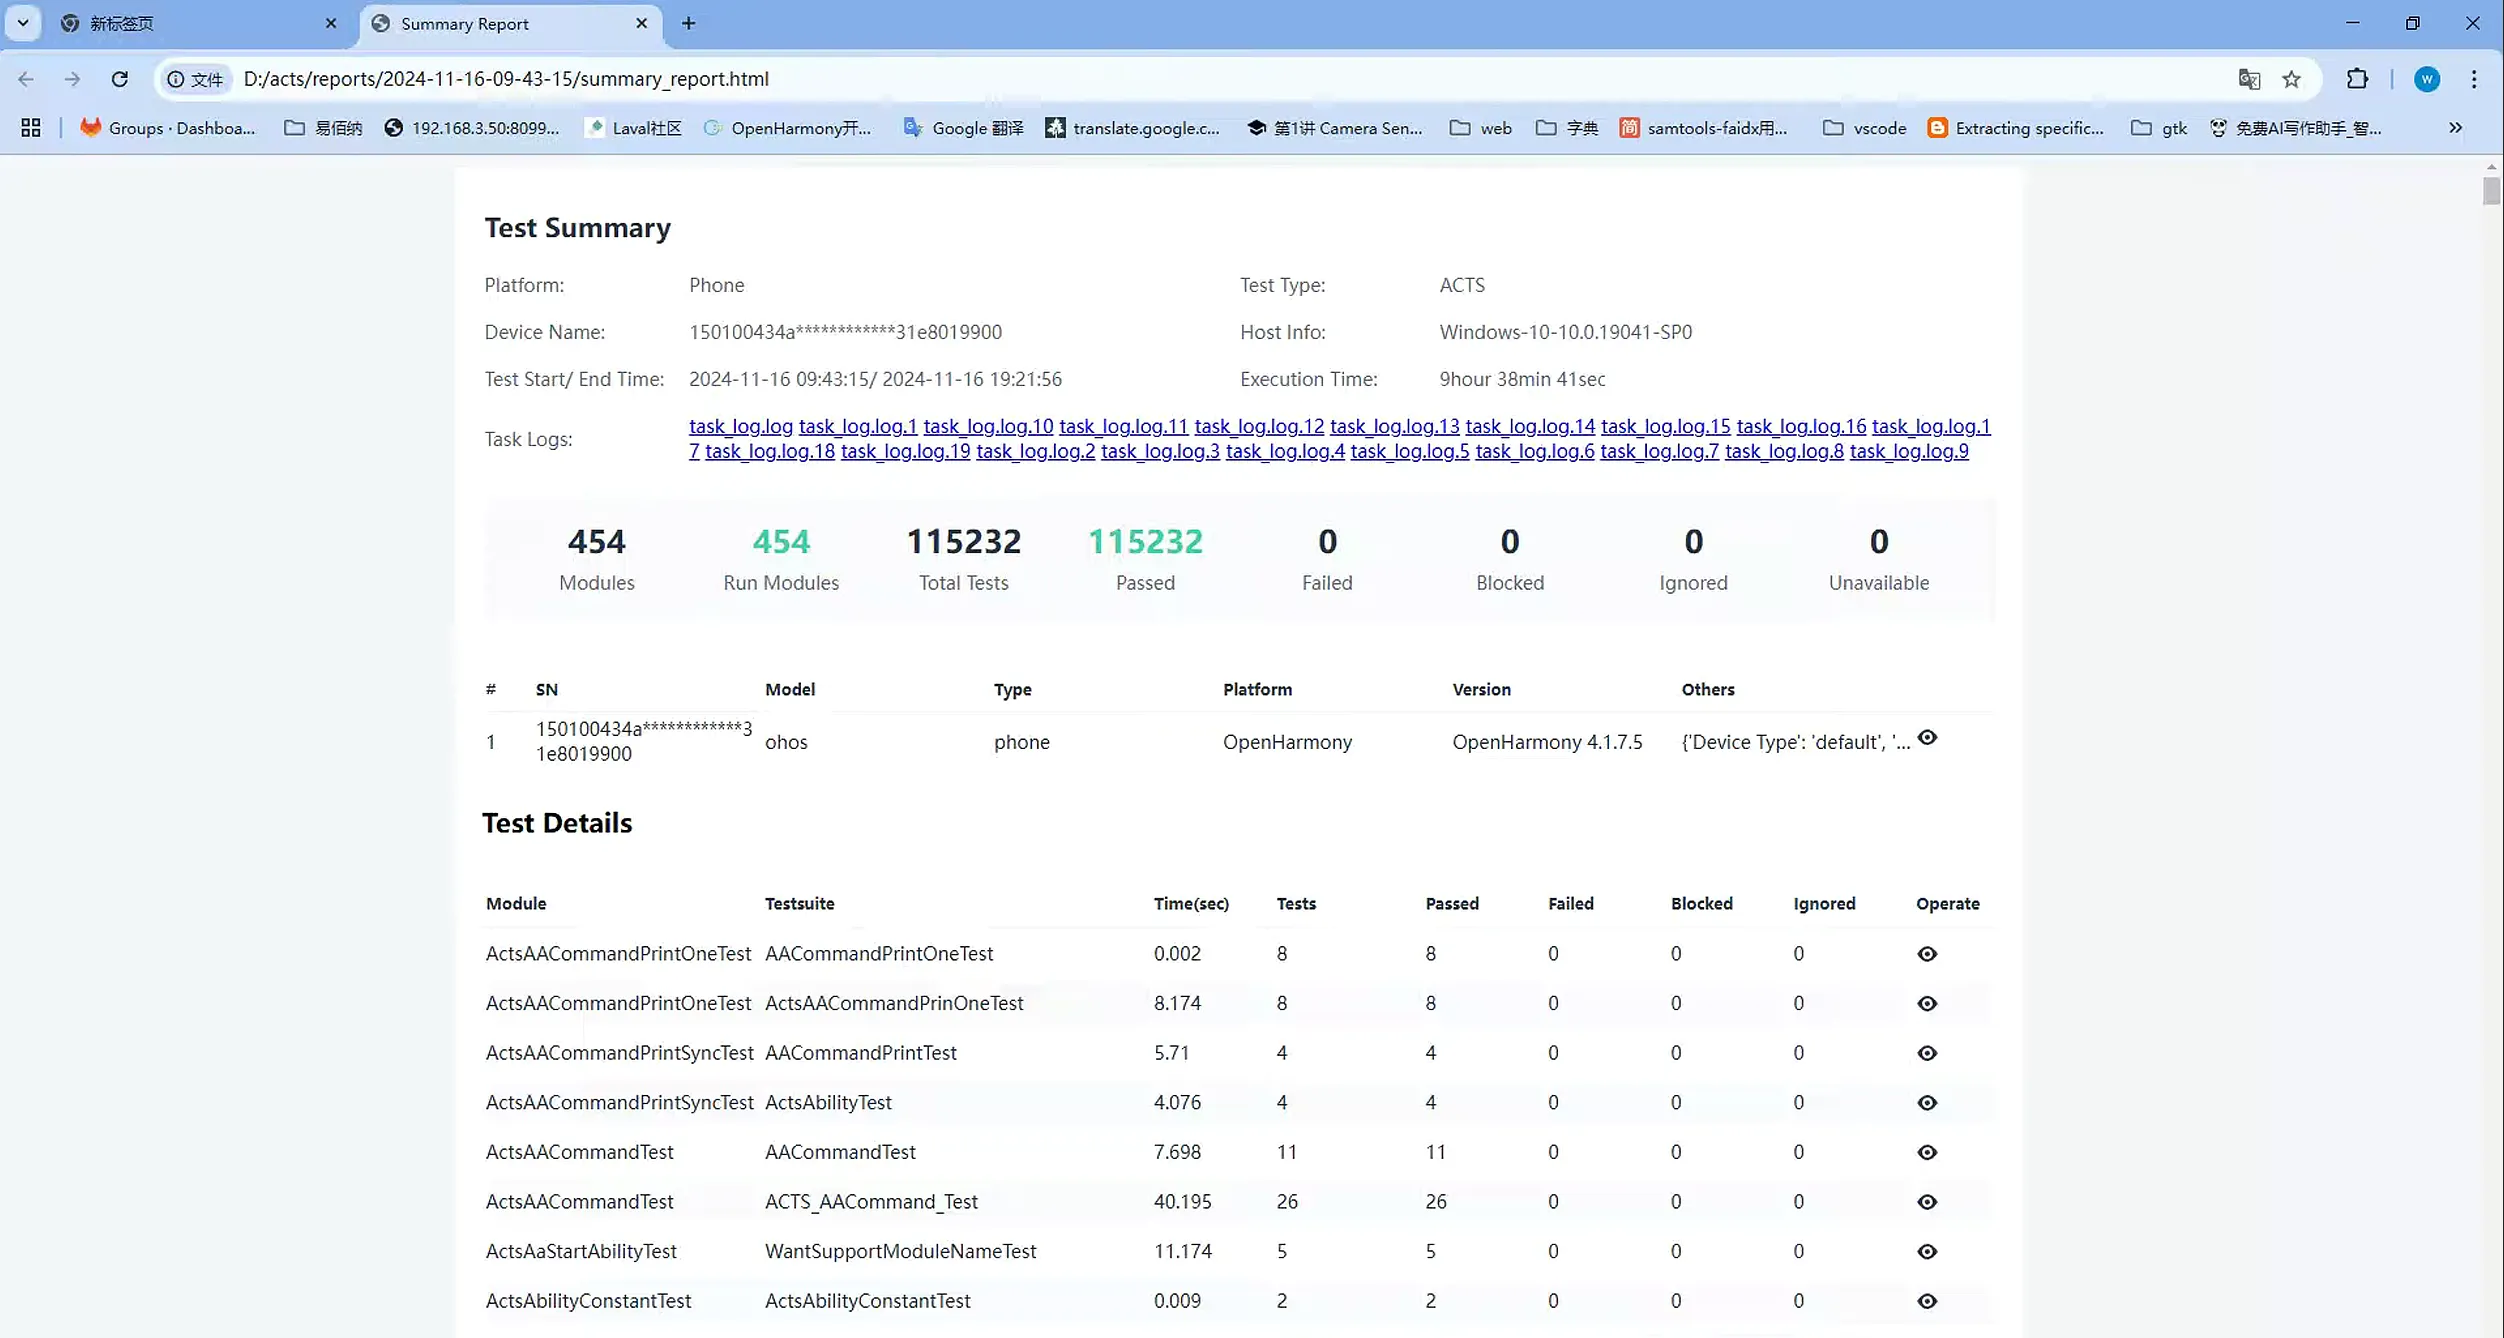Open the task_log.log.5 link

point(1410,451)
